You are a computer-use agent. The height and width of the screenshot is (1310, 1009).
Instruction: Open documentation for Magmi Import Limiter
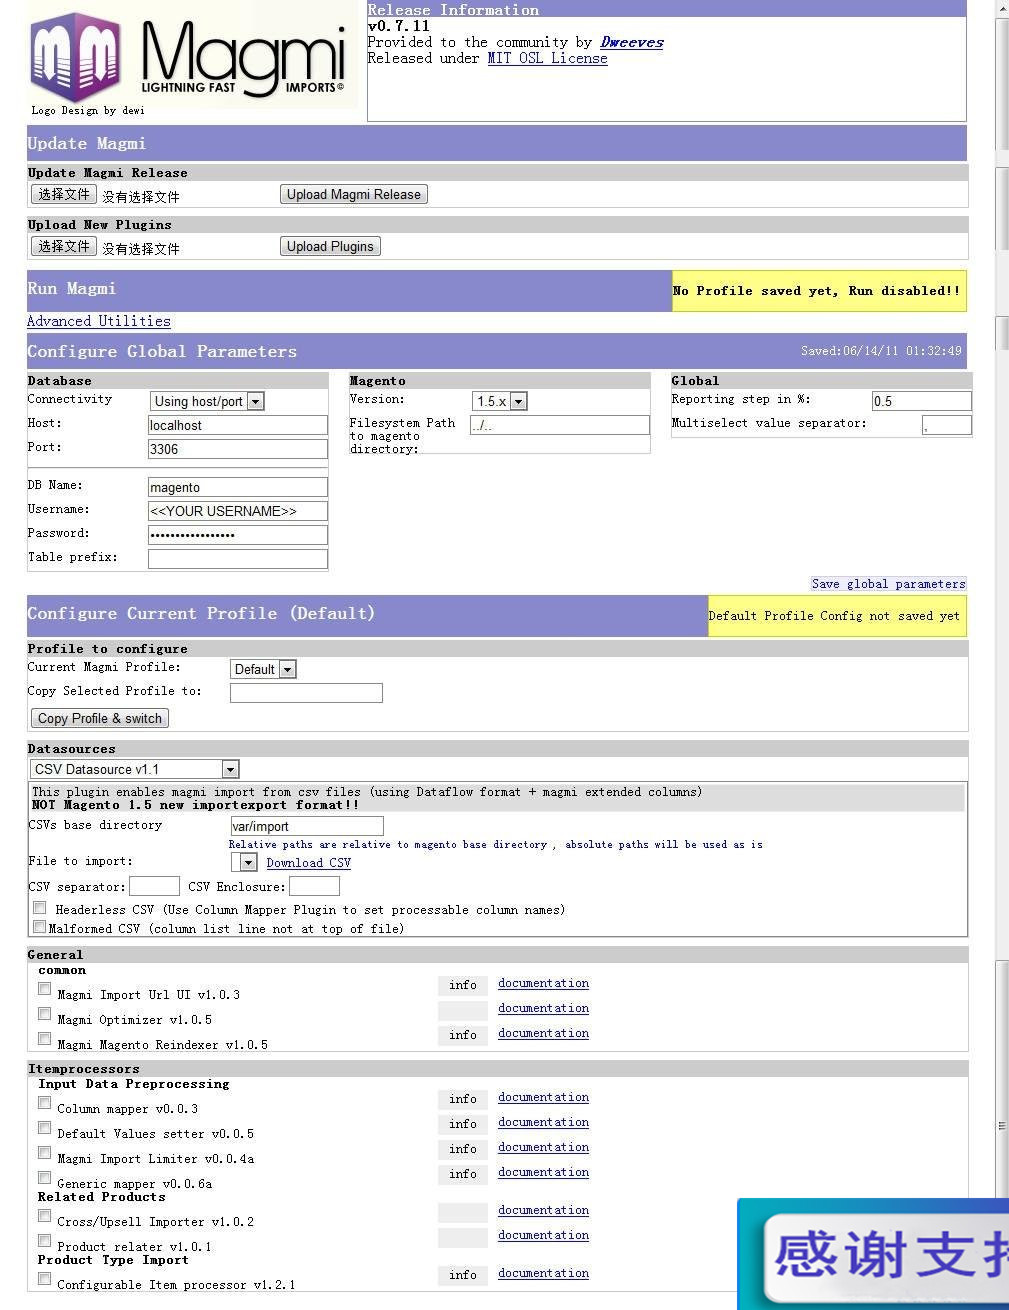coord(543,1147)
